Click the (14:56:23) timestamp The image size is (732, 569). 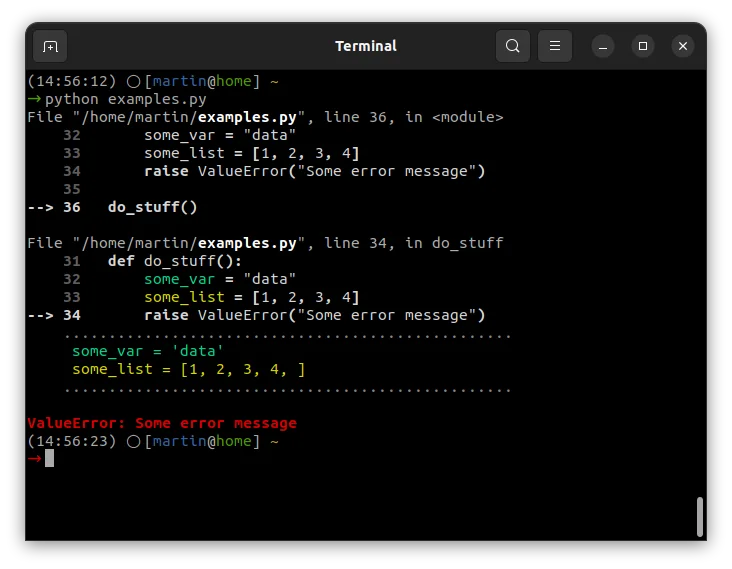coord(72,441)
